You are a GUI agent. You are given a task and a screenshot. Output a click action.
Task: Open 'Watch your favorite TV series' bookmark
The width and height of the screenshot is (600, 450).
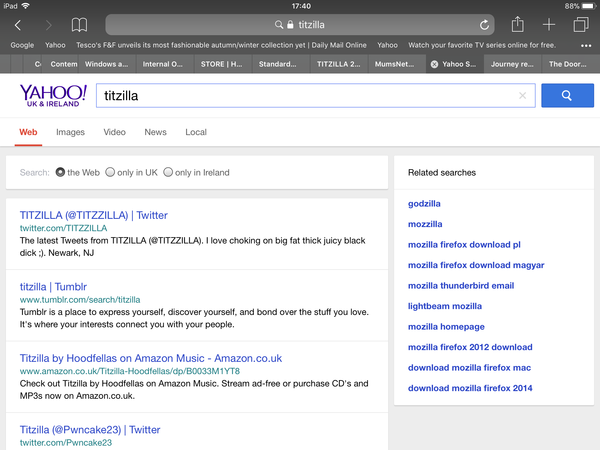pyautogui.click(x=482, y=45)
